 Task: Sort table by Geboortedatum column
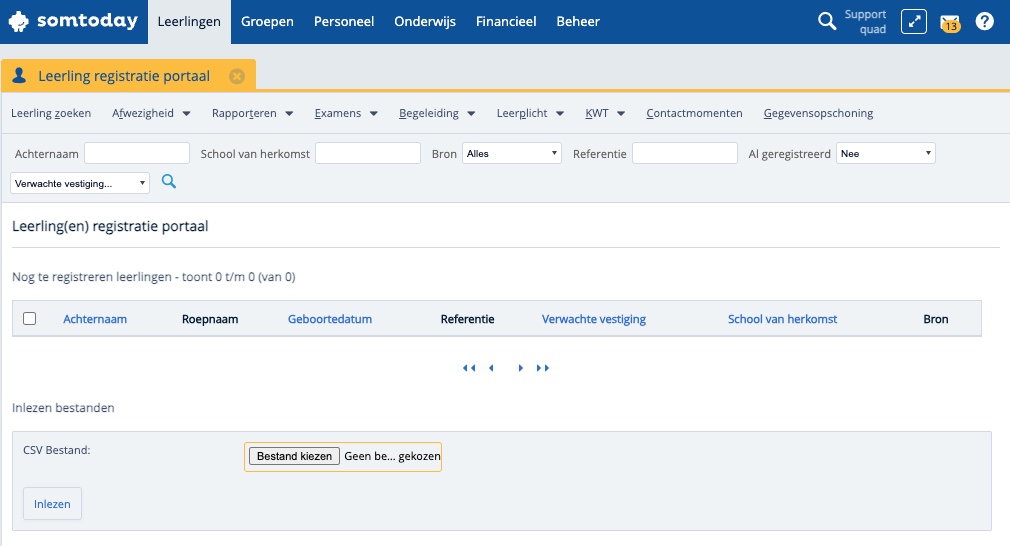(330, 319)
